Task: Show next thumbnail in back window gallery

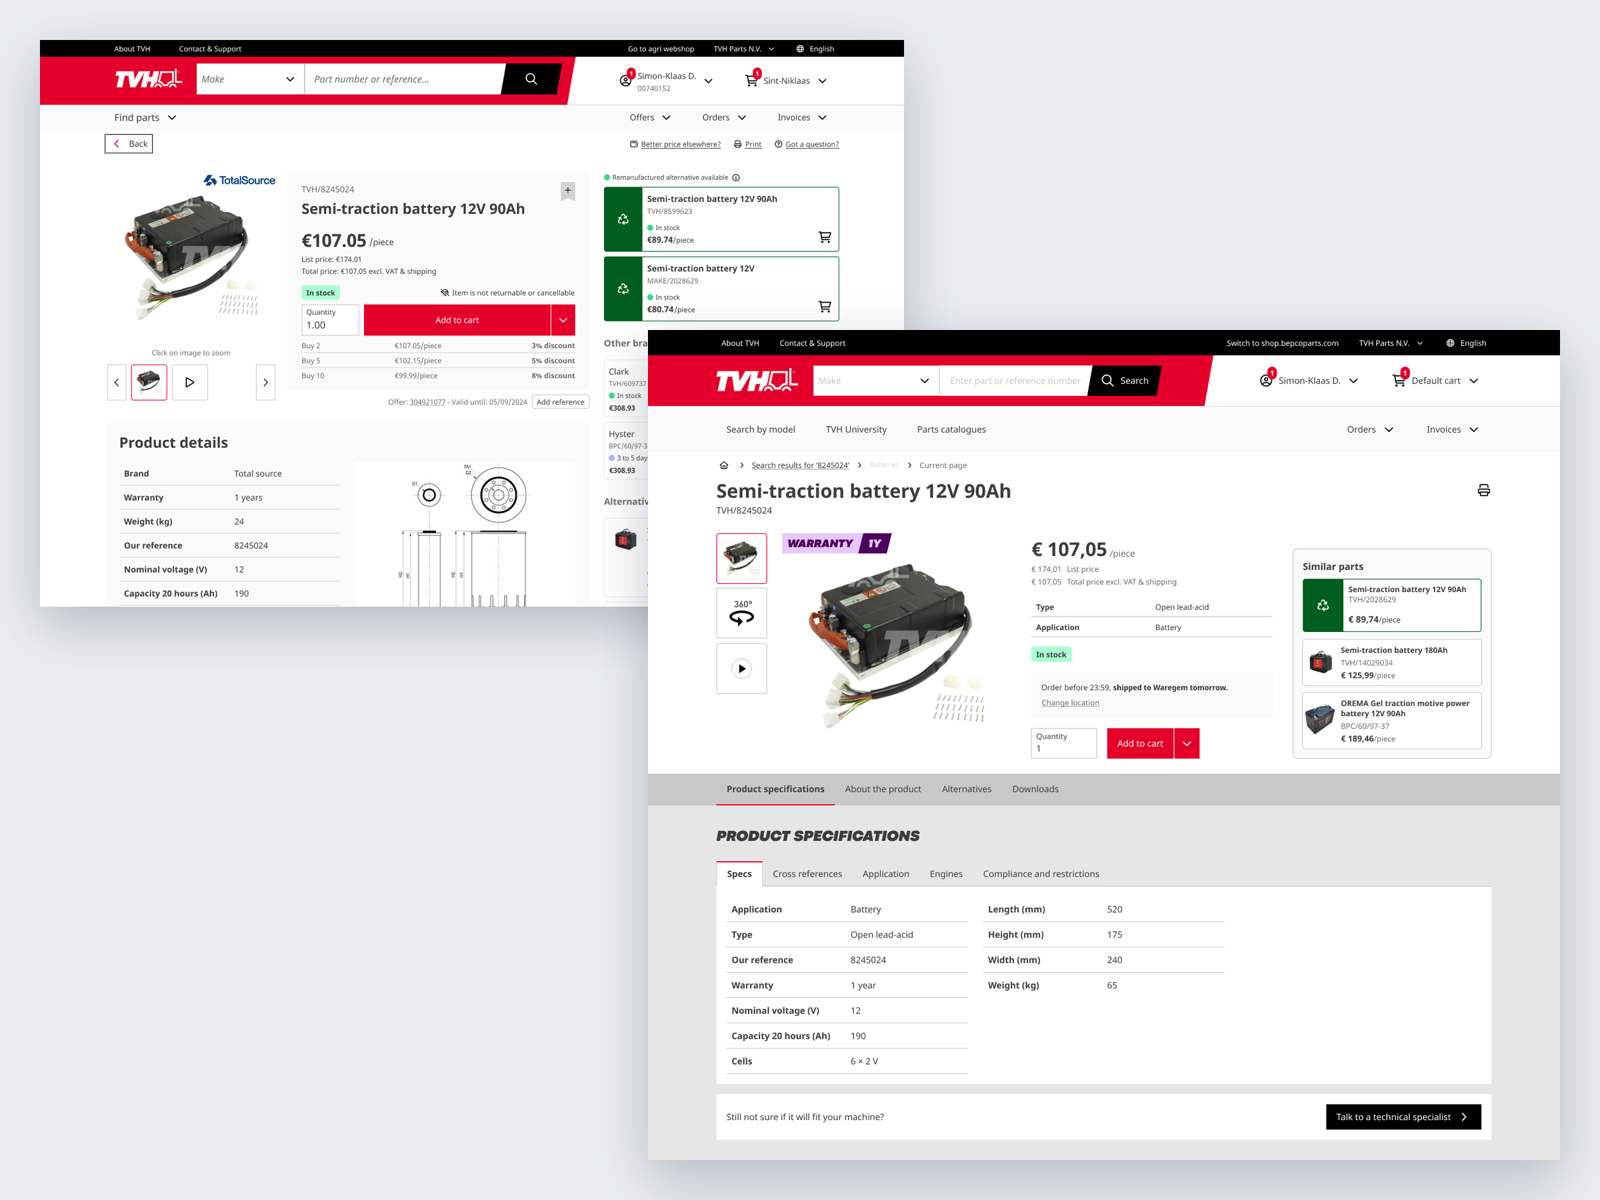Action: [x=265, y=382]
